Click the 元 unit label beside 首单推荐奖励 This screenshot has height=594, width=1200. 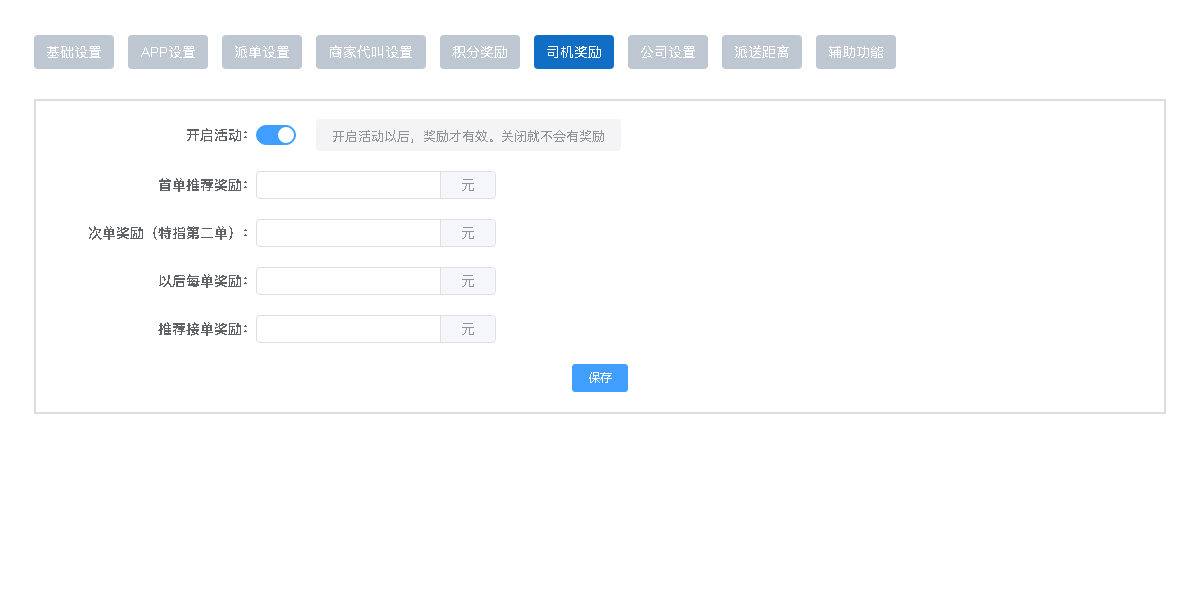click(x=467, y=185)
